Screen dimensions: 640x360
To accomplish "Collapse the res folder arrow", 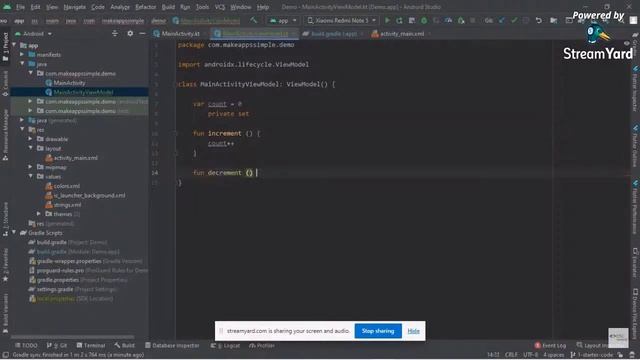I will (22, 129).
